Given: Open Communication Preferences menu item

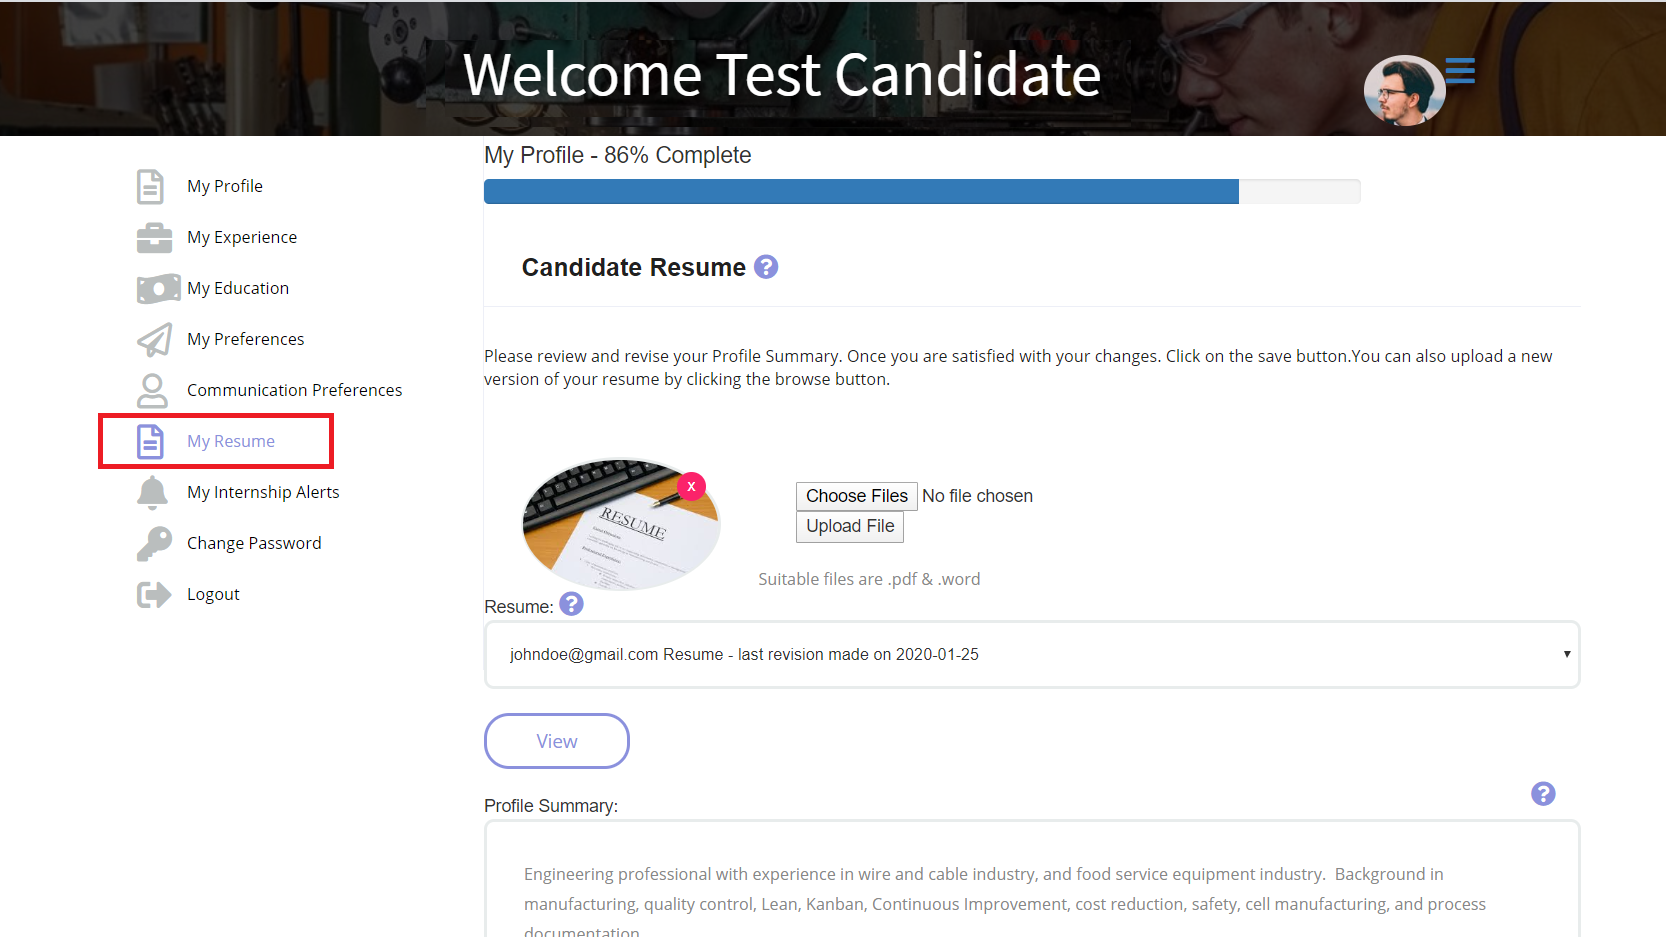Looking at the screenshot, I should click(x=294, y=390).
